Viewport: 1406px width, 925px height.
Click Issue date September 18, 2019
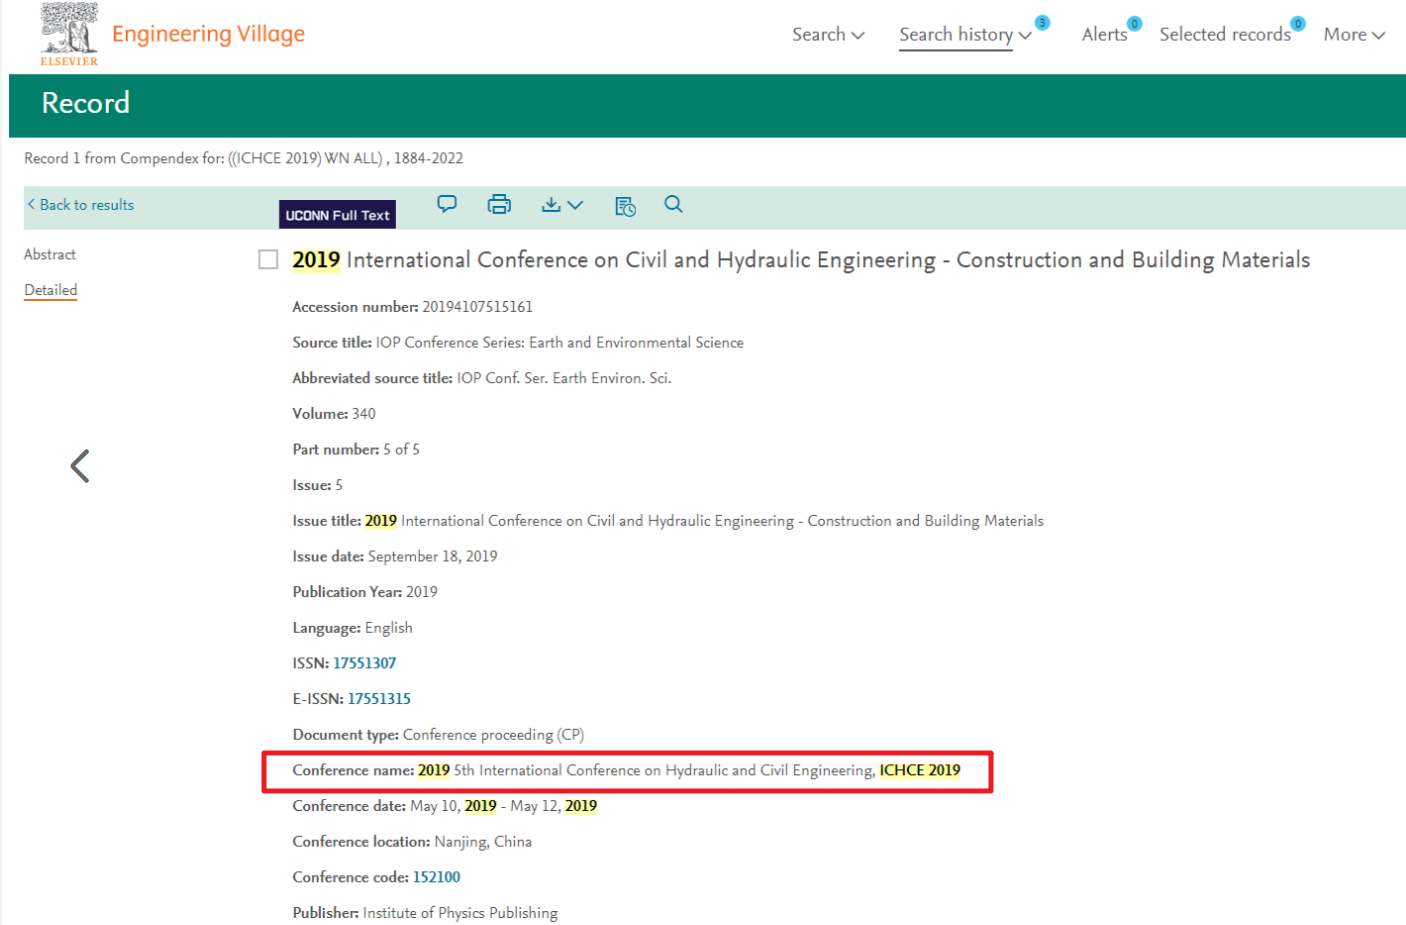tap(432, 557)
